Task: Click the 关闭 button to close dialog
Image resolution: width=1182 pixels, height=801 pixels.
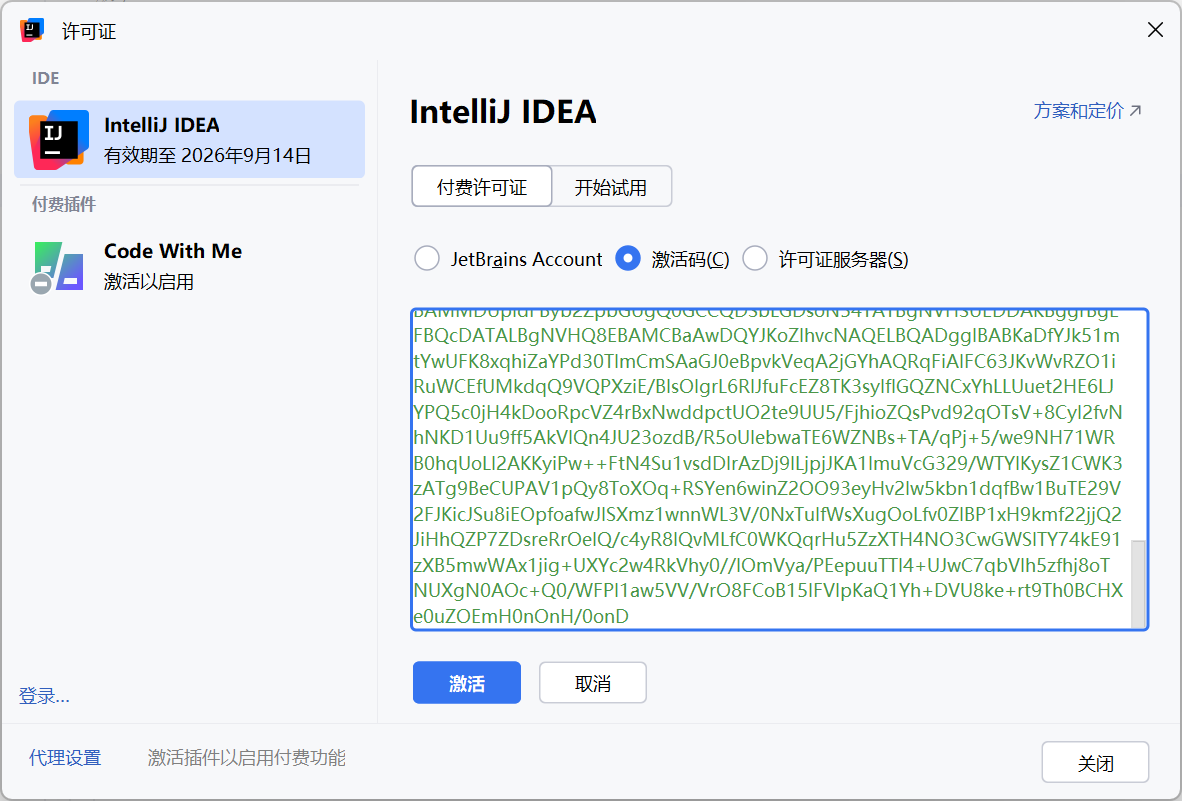Action: pyautogui.click(x=1095, y=761)
